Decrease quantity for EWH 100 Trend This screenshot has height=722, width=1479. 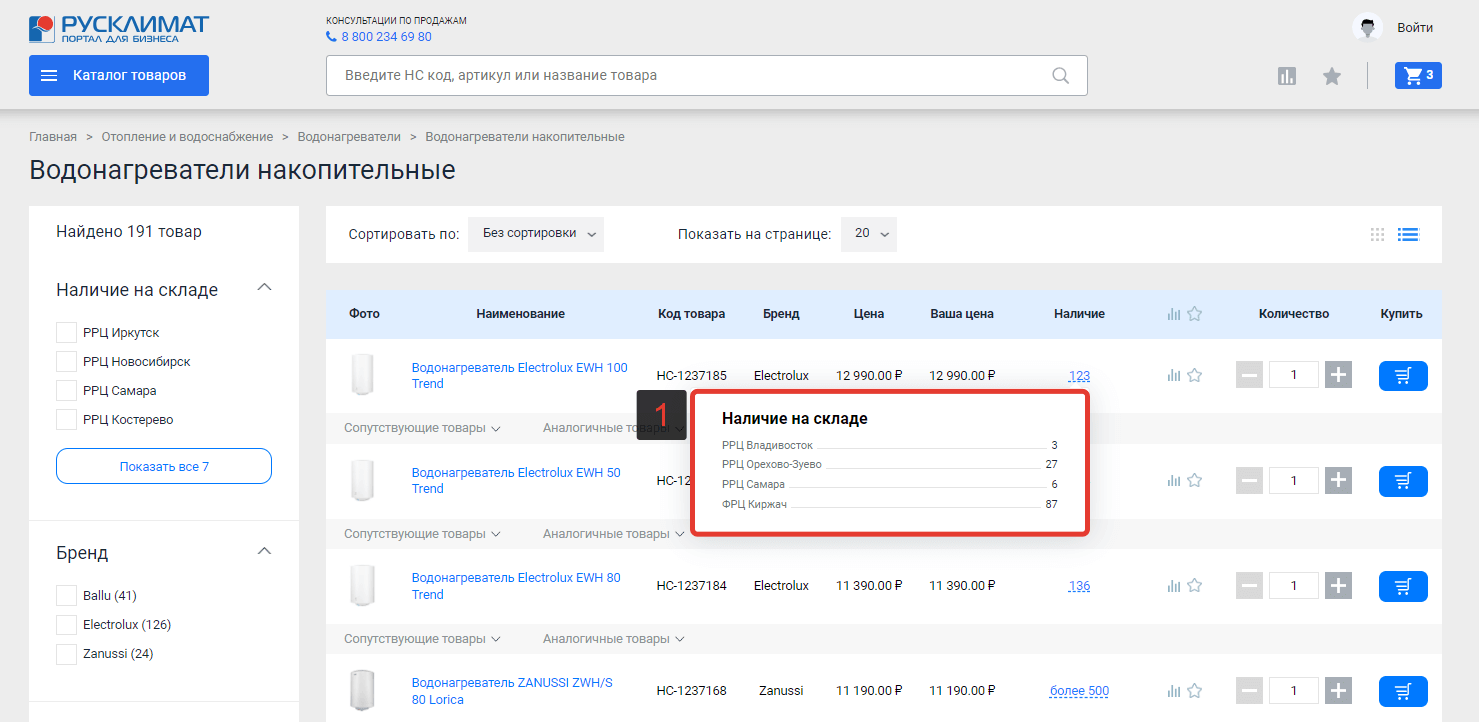pyautogui.click(x=1250, y=376)
